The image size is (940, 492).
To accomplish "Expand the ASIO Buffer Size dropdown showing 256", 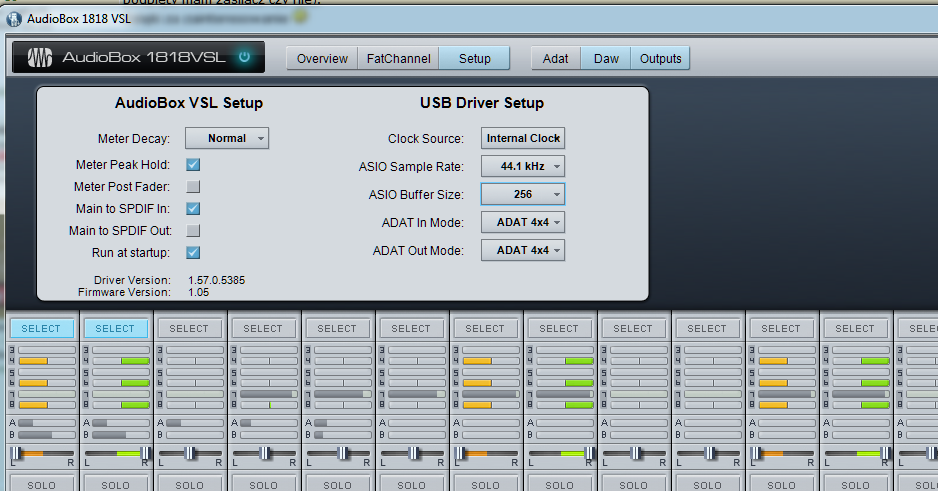I will (x=523, y=194).
